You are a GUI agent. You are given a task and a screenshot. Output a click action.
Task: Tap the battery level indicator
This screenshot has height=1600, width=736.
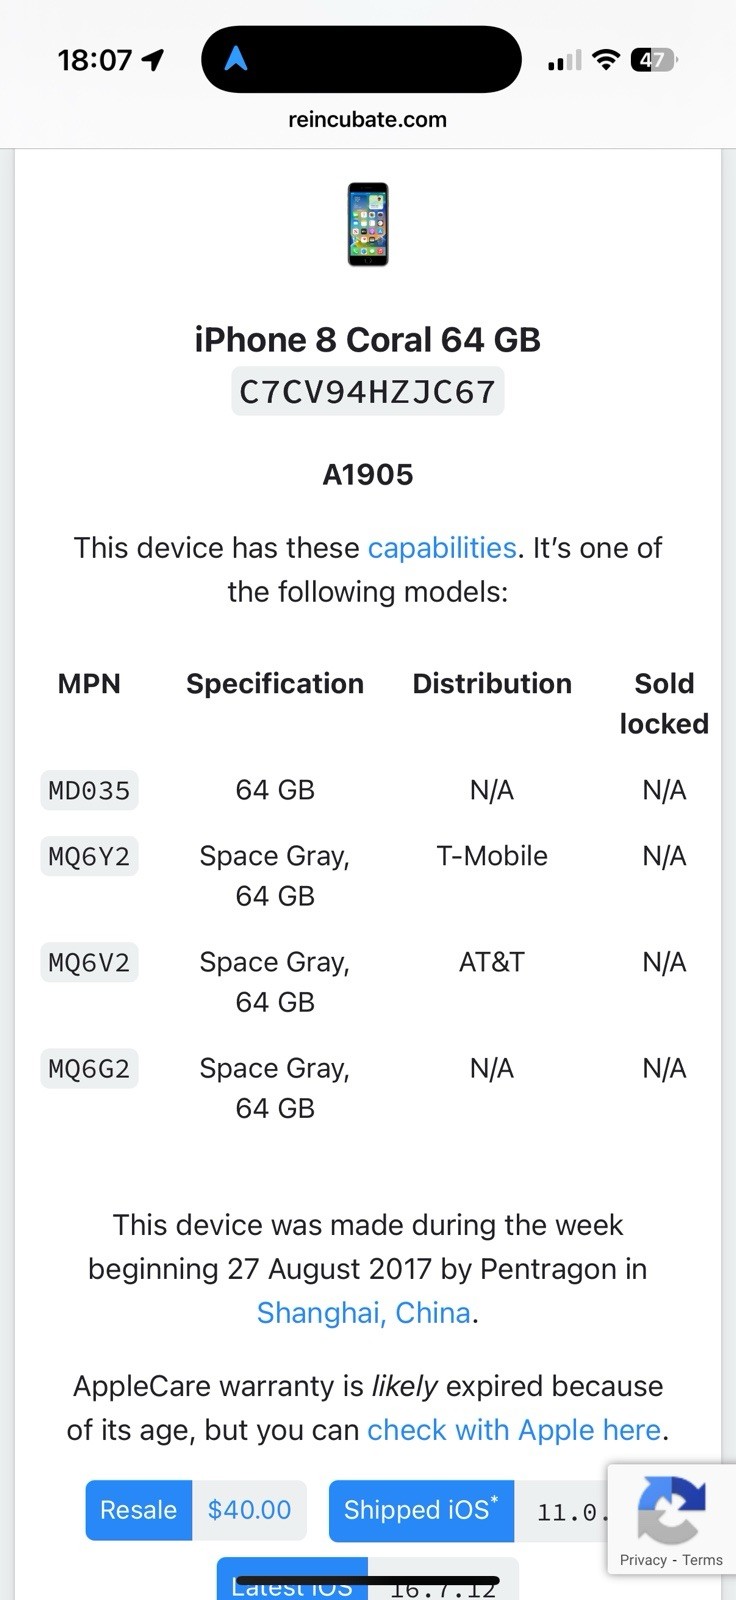pos(653,60)
